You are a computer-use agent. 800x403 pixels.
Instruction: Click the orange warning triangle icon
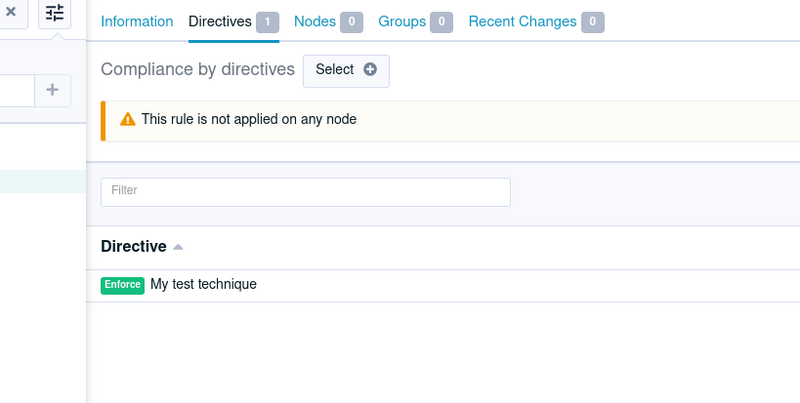[128, 119]
